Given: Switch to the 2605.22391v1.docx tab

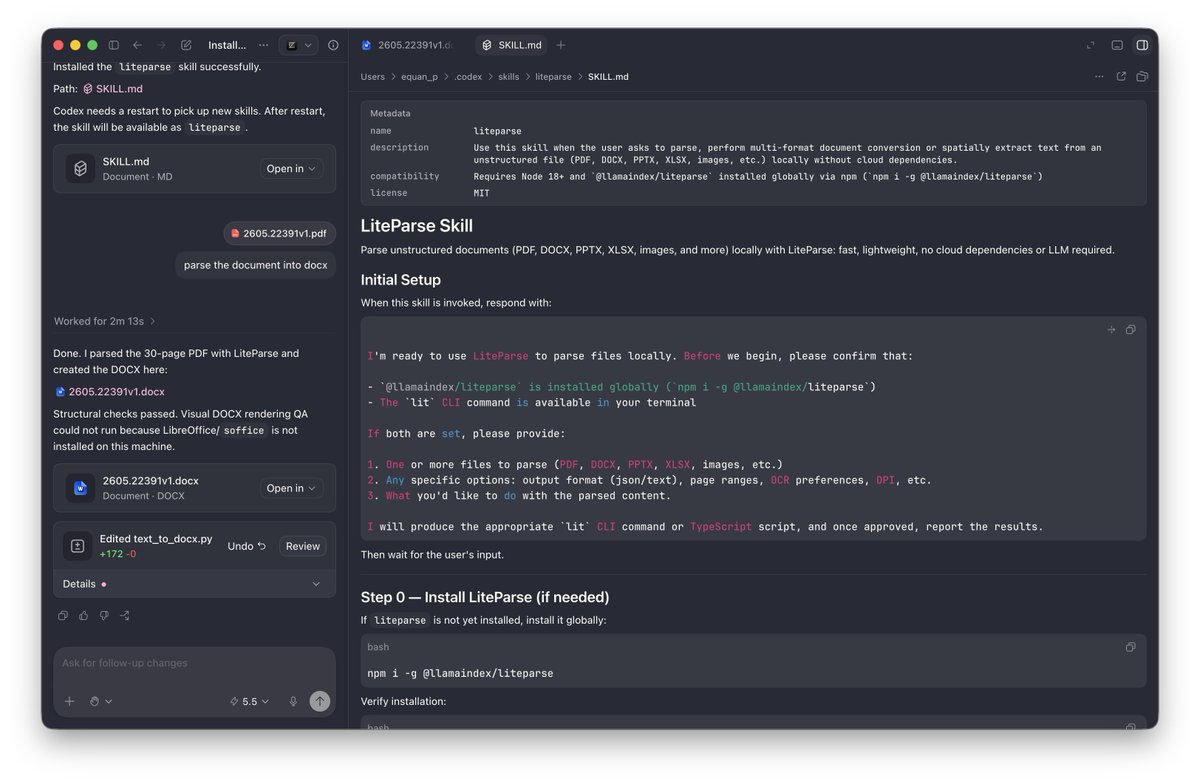Looking at the screenshot, I should pos(409,45).
